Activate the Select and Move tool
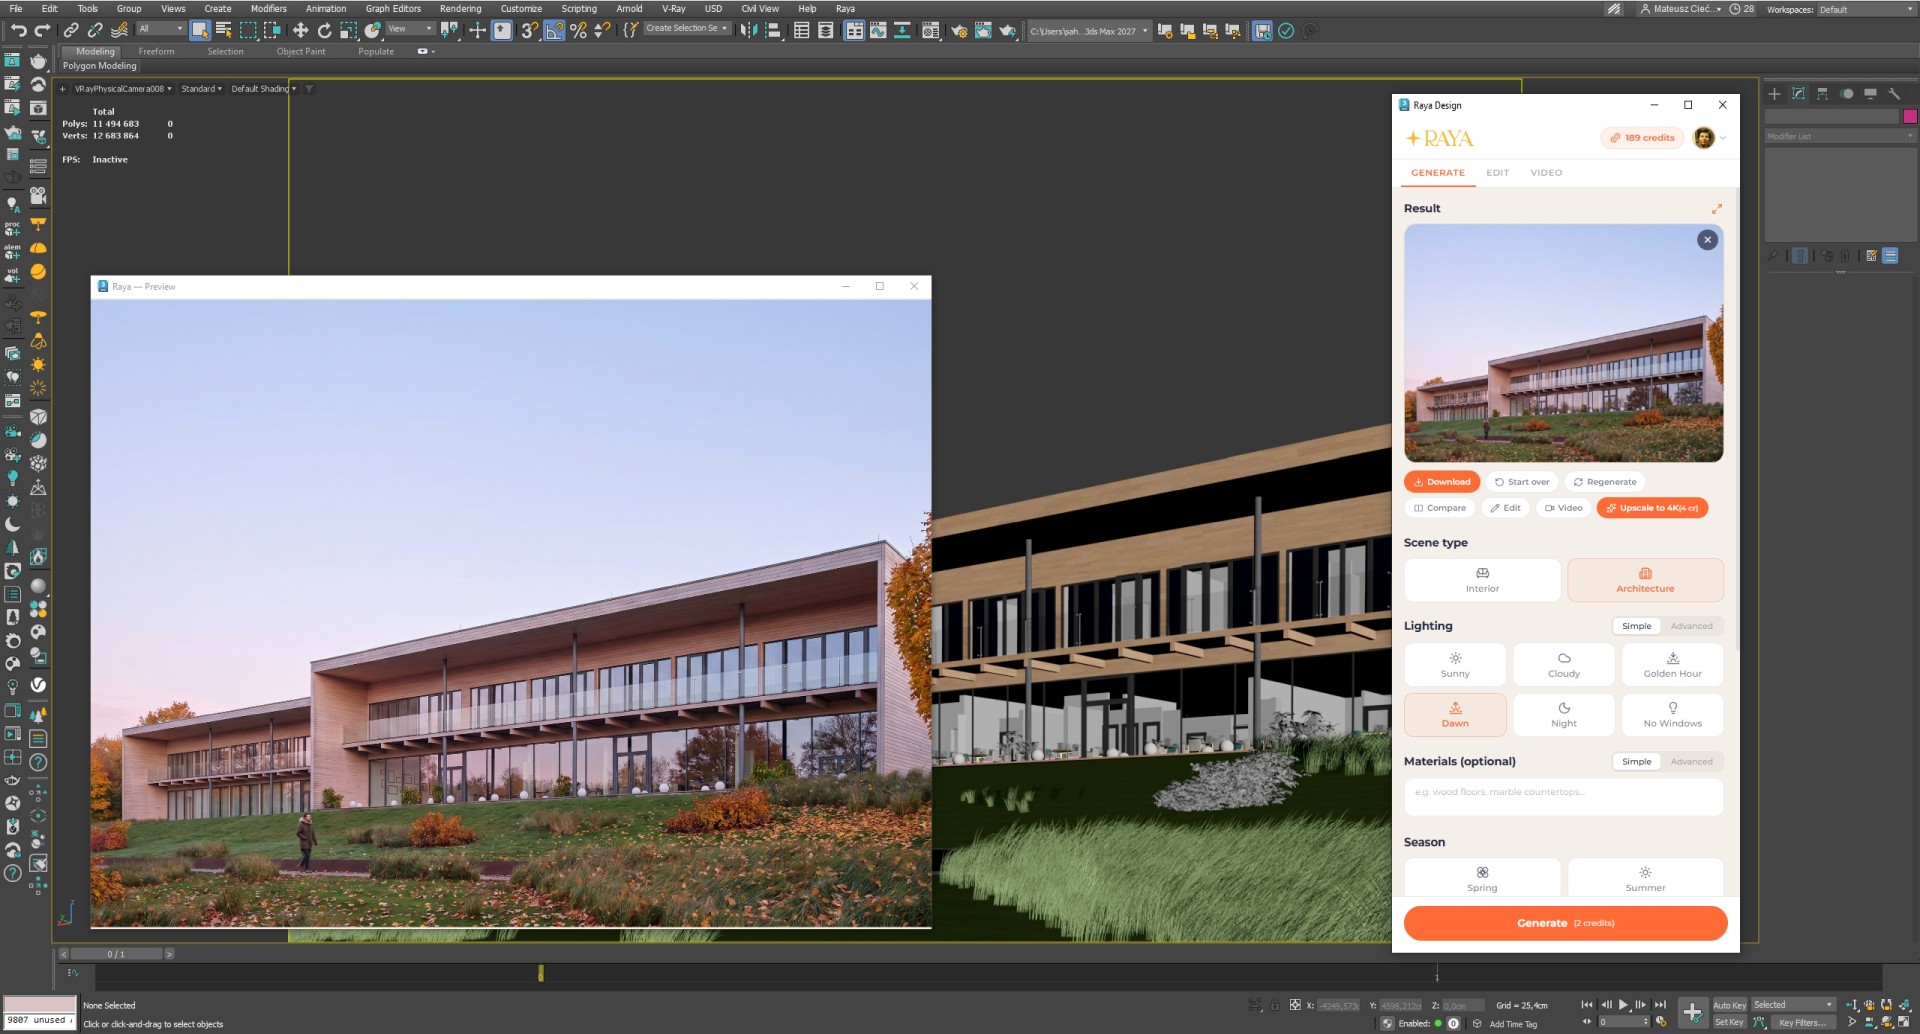The width and height of the screenshot is (1920, 1034). point(300,30)
